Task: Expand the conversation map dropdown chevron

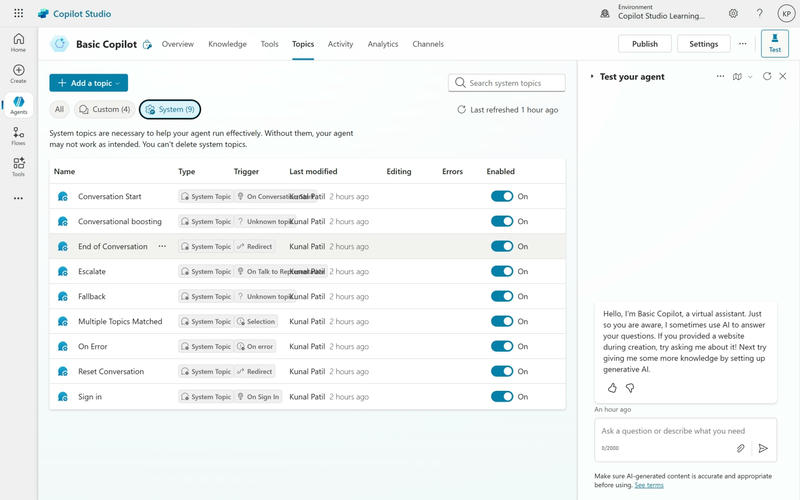Action: (x=750, y=76)
